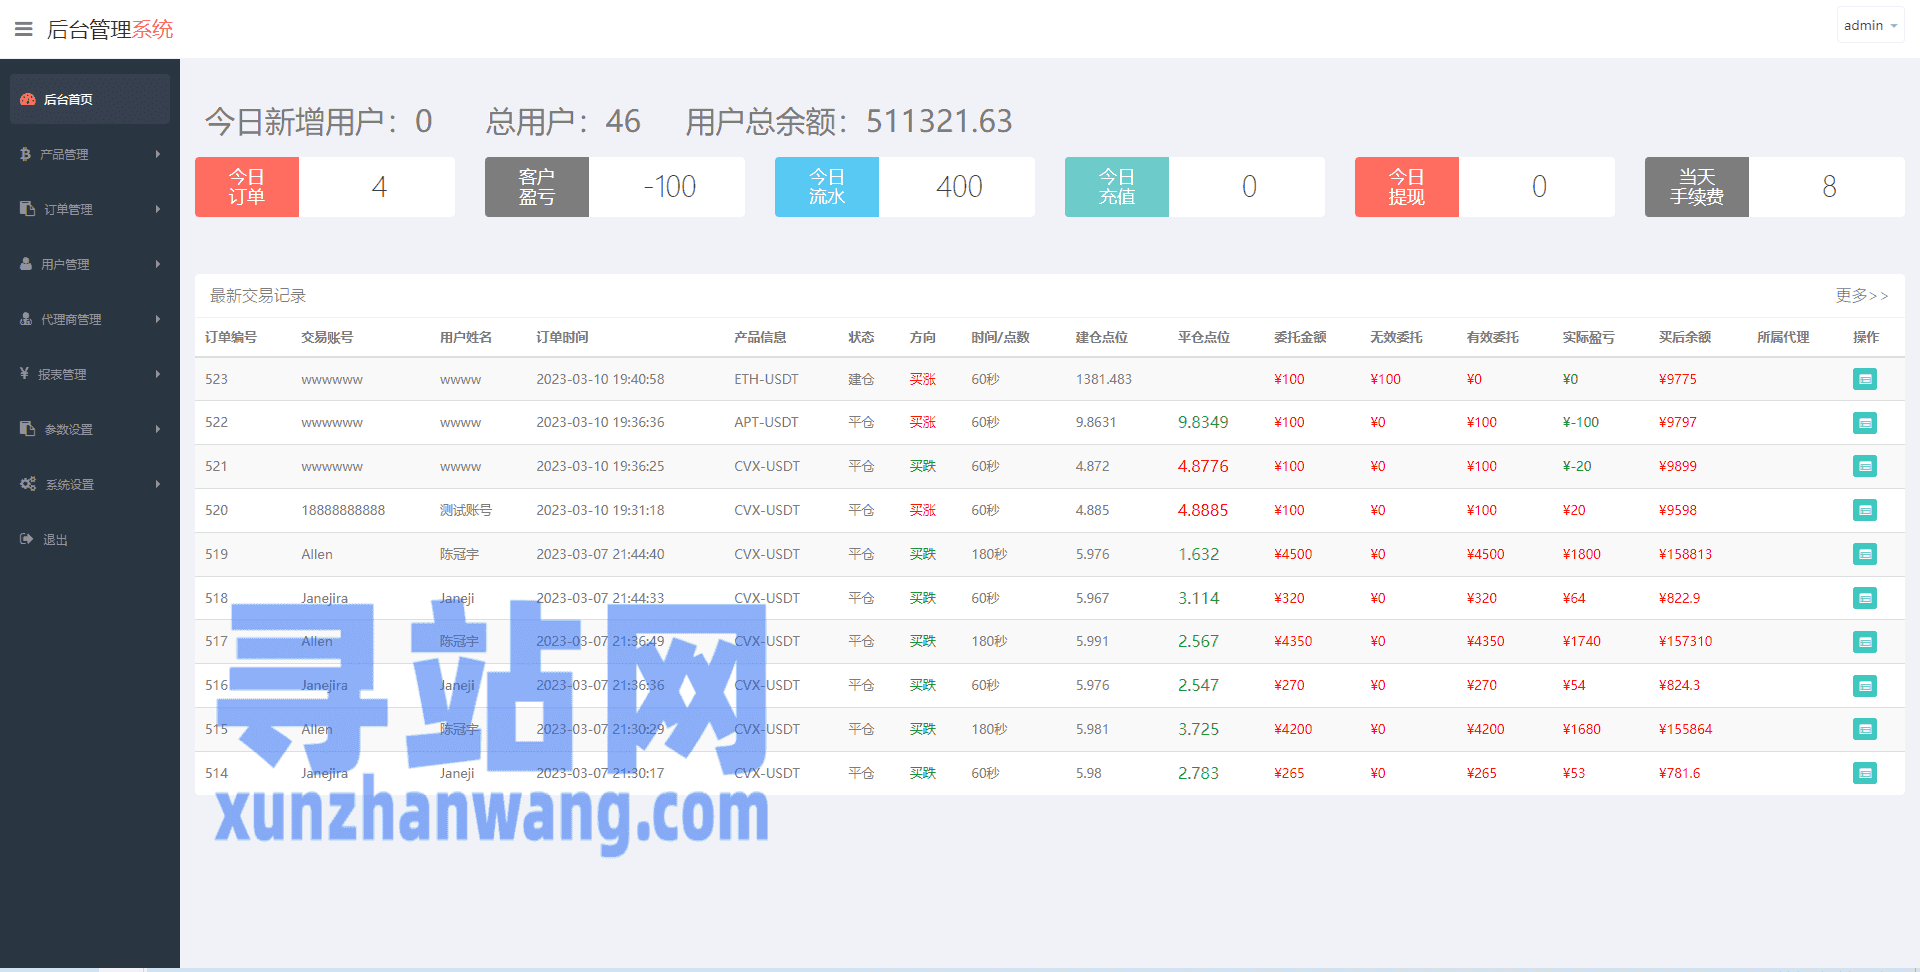Expand the 代理商管理 submenu arrow
1920x972 pixels.
coord(158,319)
